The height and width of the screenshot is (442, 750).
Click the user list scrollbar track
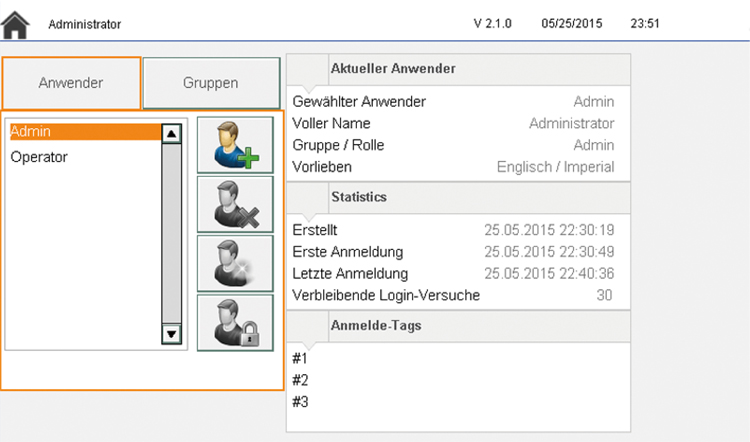[171, 233]
